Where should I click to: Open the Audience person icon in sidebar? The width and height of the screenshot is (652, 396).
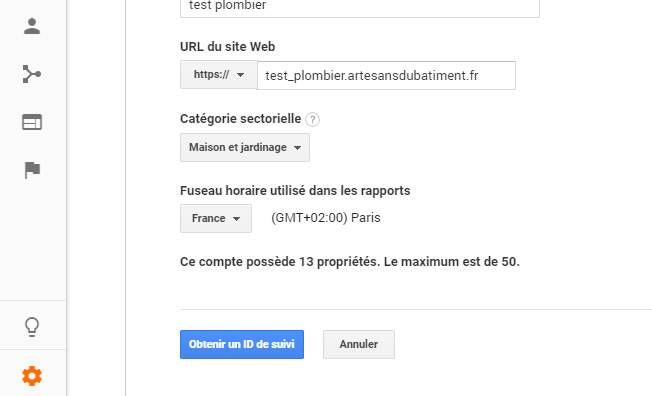32,26
